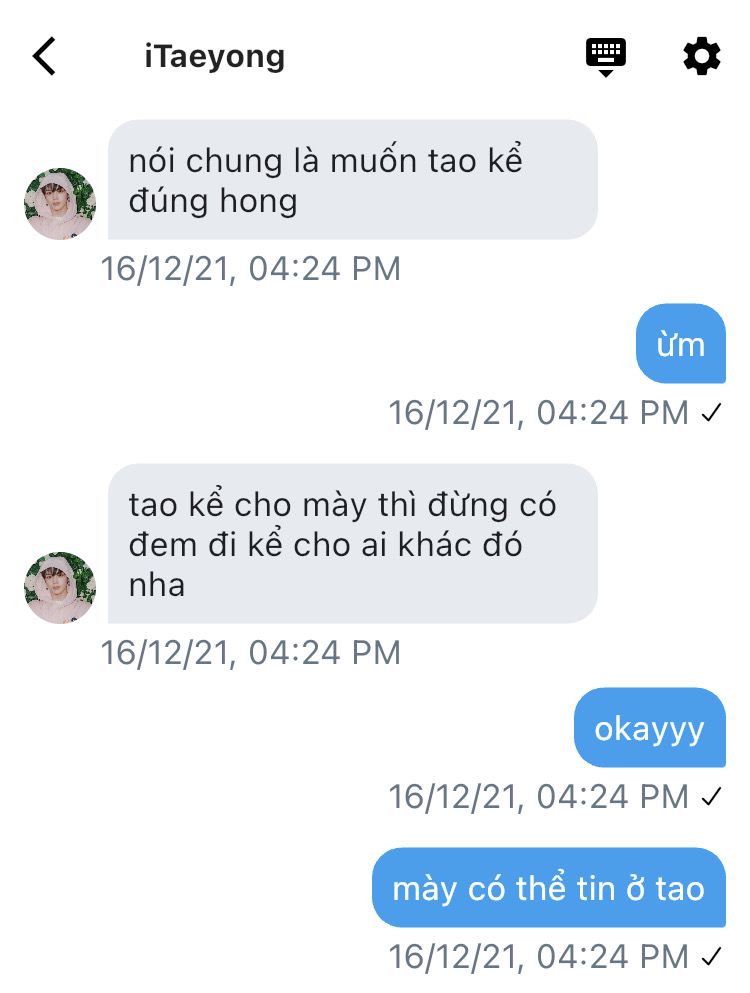Screen dimensions: 750x993
Task: Select the "tao kể cho mày thì đừng" bubble
Action: pyautogui.click(x=353, y=544)
